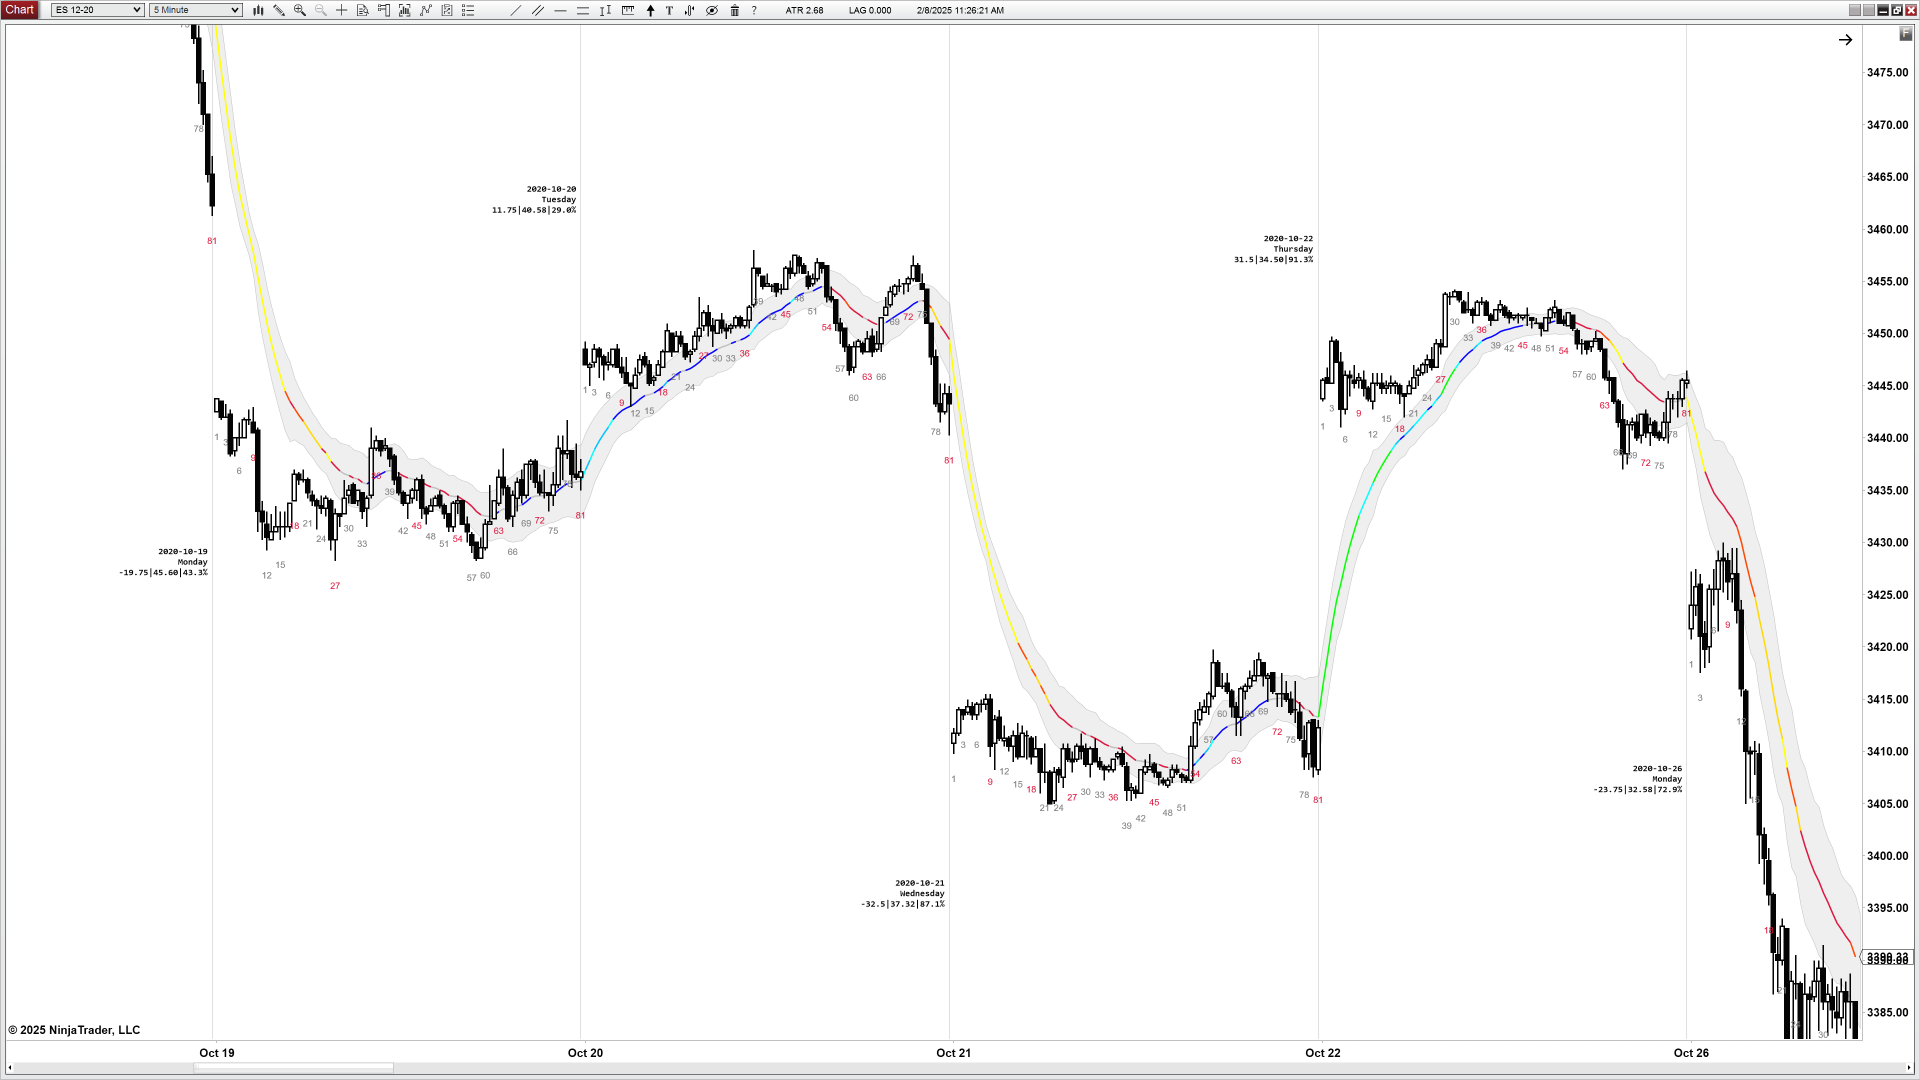
Task: Toggle the data box list icon
Action: 468,10
